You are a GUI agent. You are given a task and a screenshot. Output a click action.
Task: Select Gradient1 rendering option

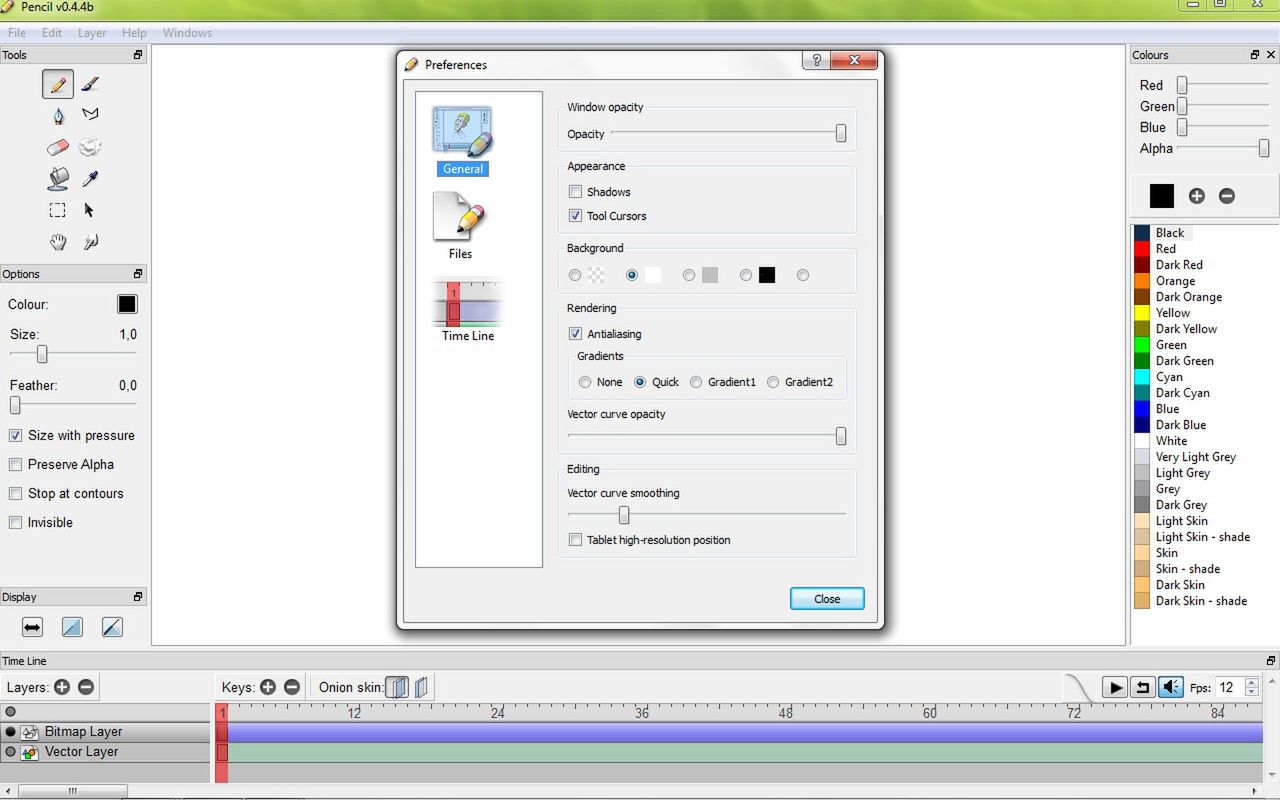[696, 382]
